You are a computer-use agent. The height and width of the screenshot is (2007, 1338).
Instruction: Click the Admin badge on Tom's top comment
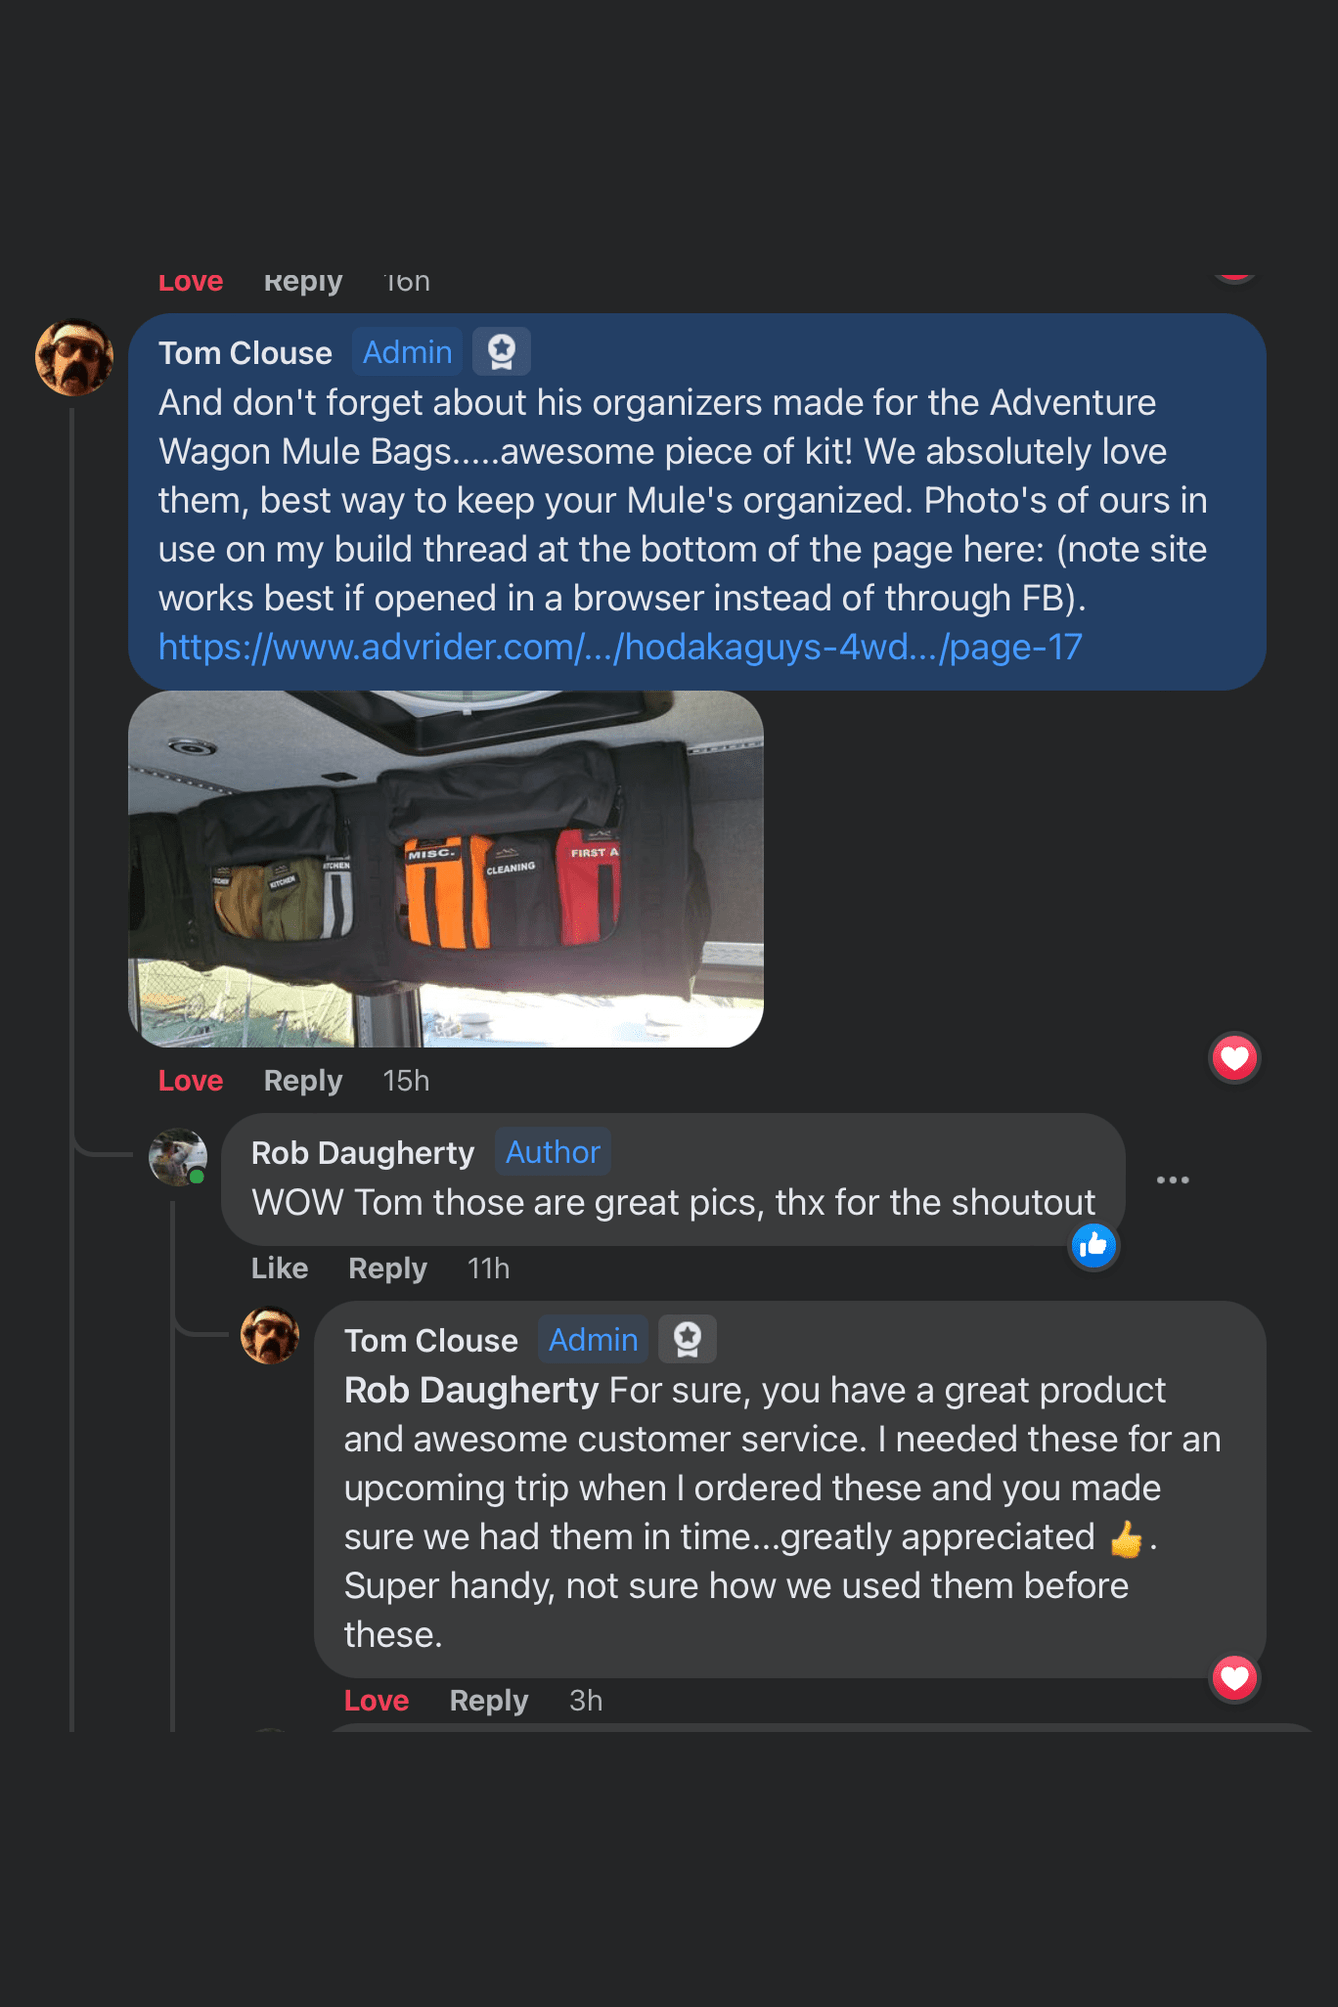point(407,353)
